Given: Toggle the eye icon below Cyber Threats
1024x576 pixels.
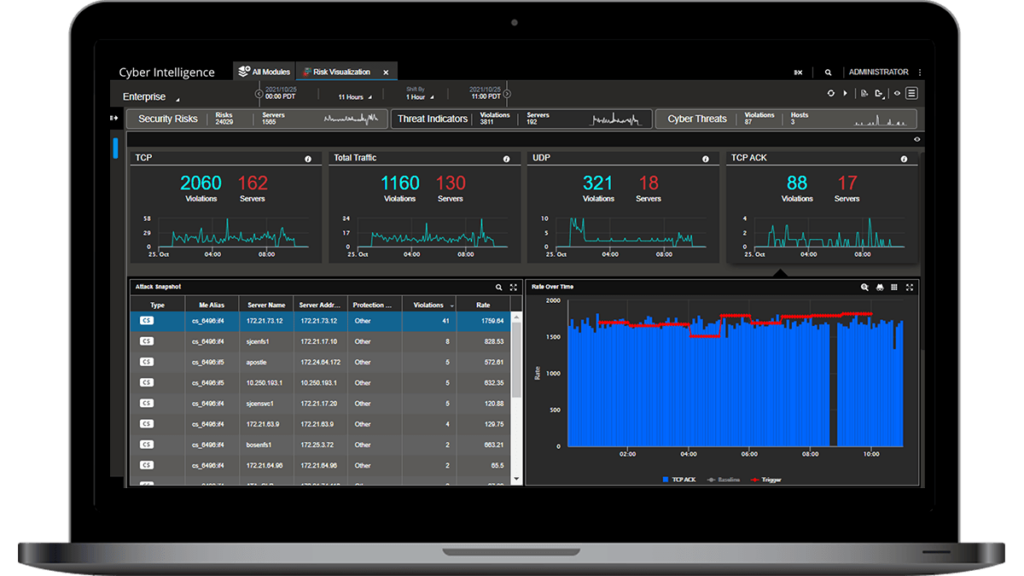Looking at the screenshot, I should (917, 139).
